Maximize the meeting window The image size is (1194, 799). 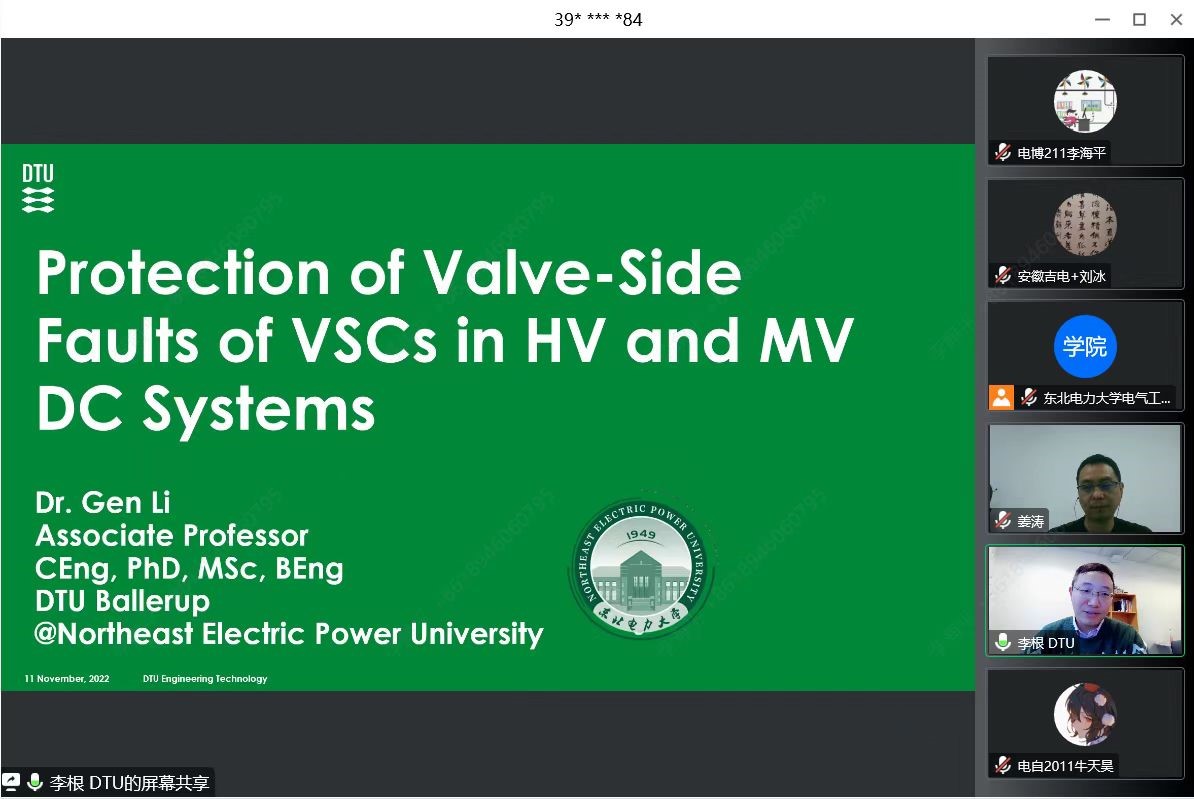(1139, 19)
